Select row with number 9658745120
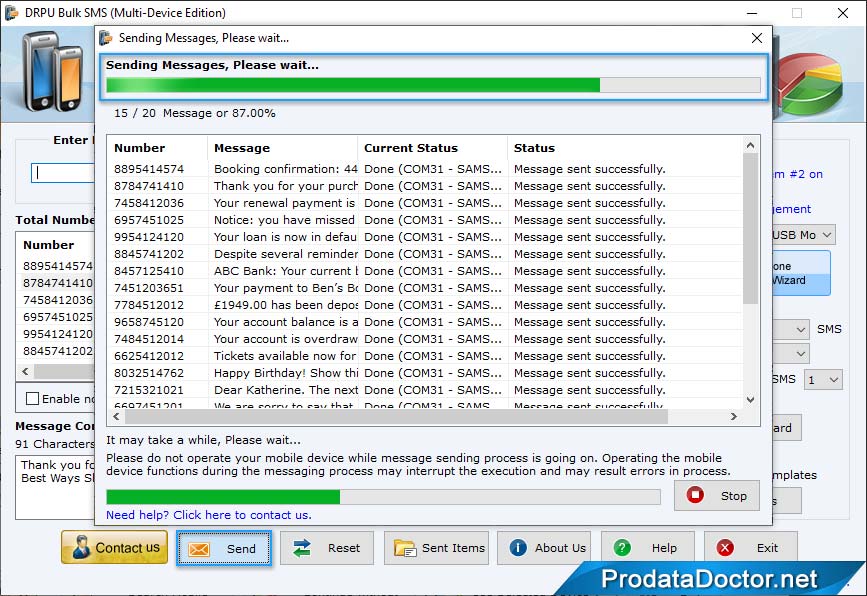Screen dimensions: 867x596 [425, 322]
